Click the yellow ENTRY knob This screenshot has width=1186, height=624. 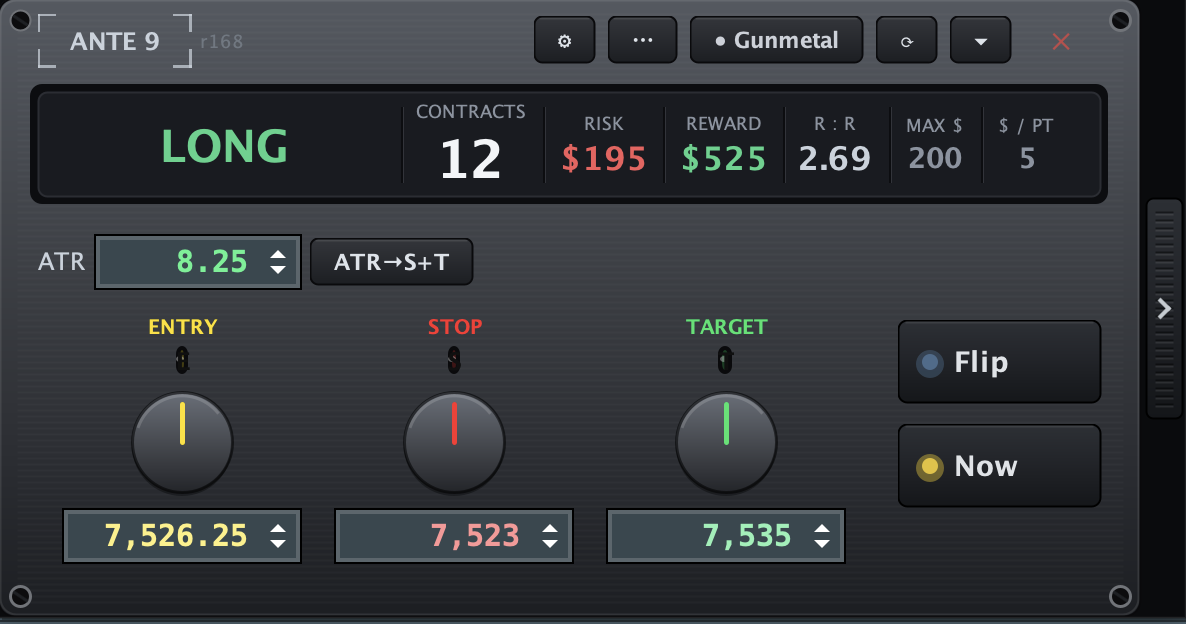click(182, 442)
